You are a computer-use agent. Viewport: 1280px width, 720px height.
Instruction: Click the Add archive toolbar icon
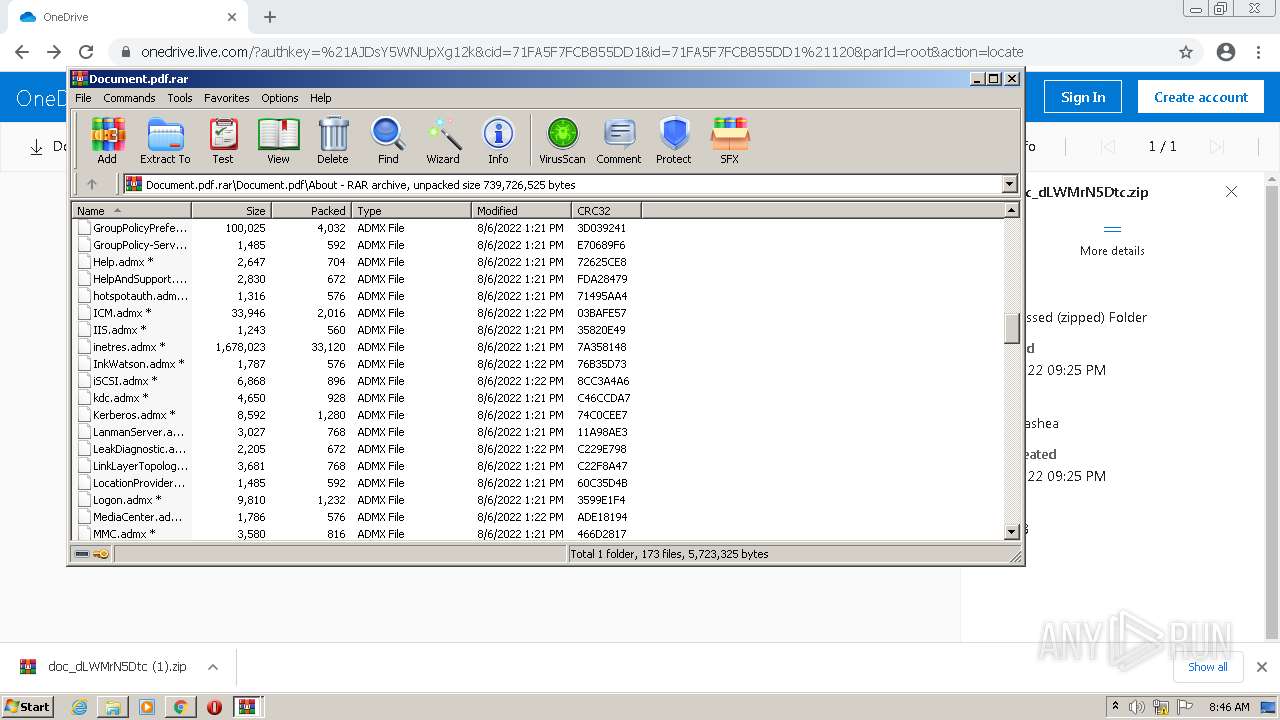pyautogui.click(x=107, y=140)
